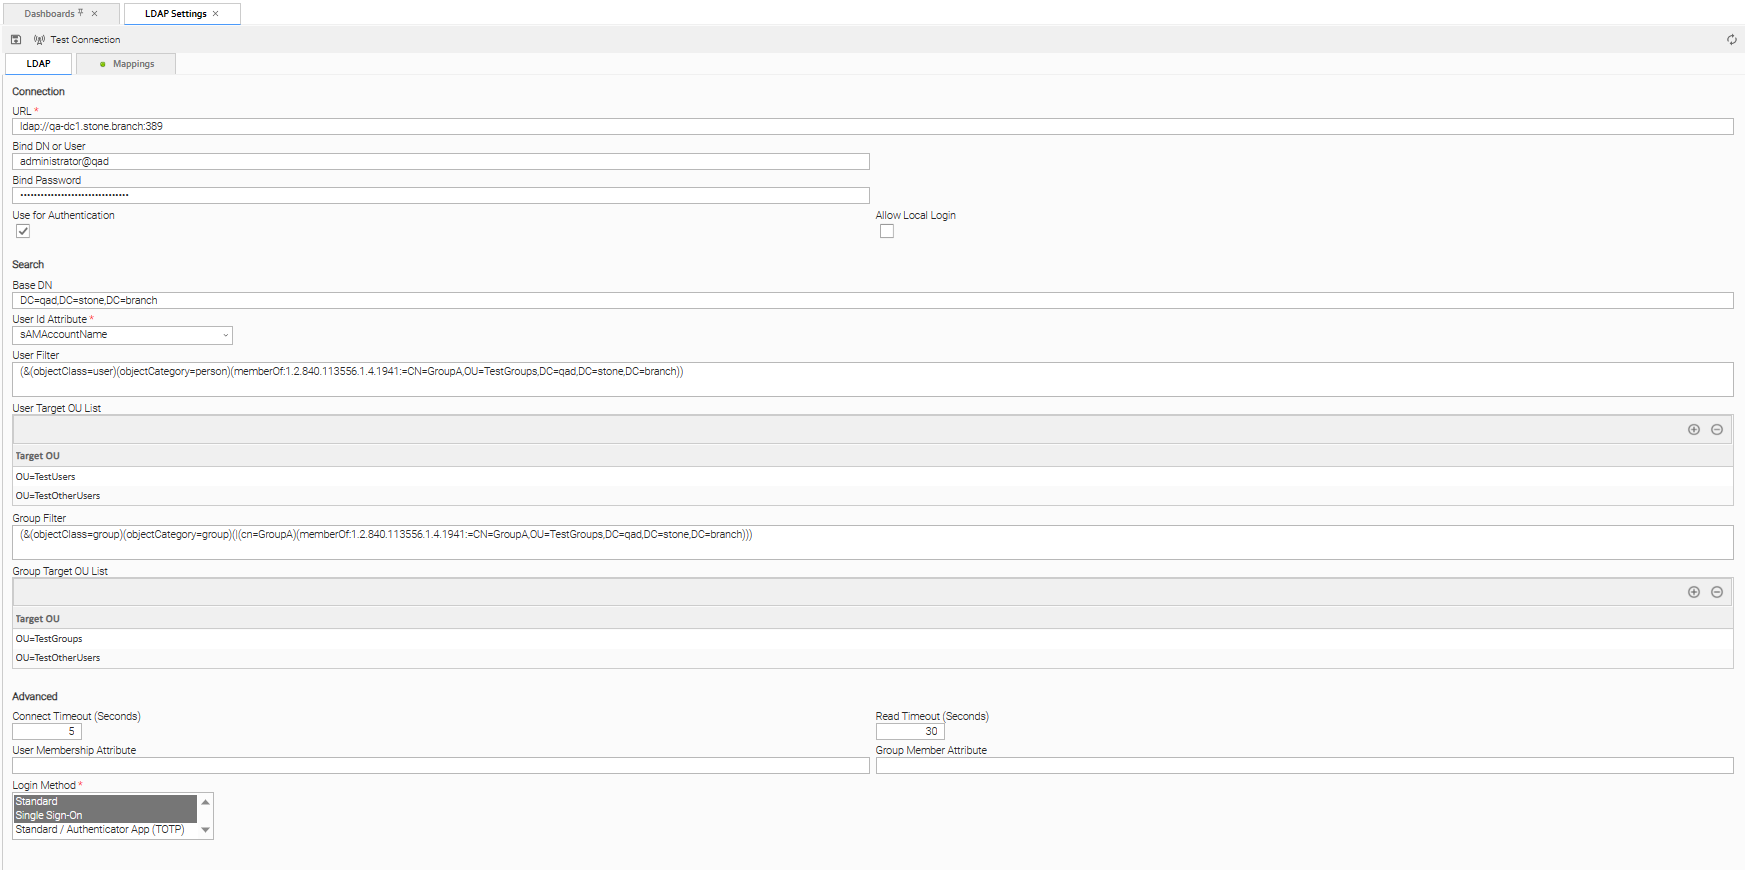Click the Connect Timeout seconds field
1745x870 pixels.
[46, 732]
